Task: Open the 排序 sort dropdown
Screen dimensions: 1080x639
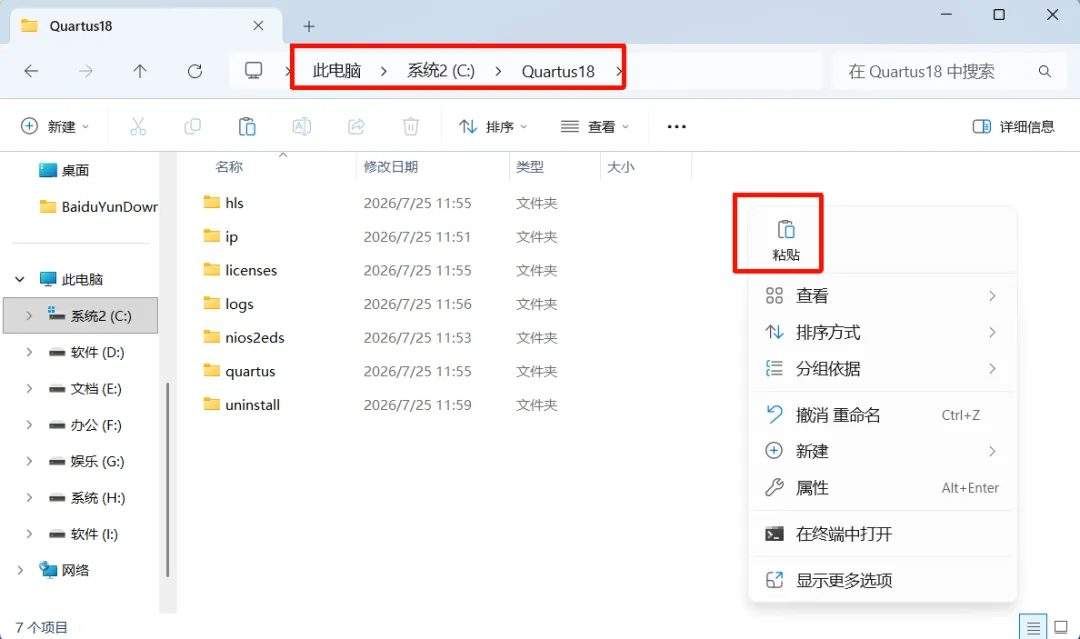Action: (x=493, y=127)
